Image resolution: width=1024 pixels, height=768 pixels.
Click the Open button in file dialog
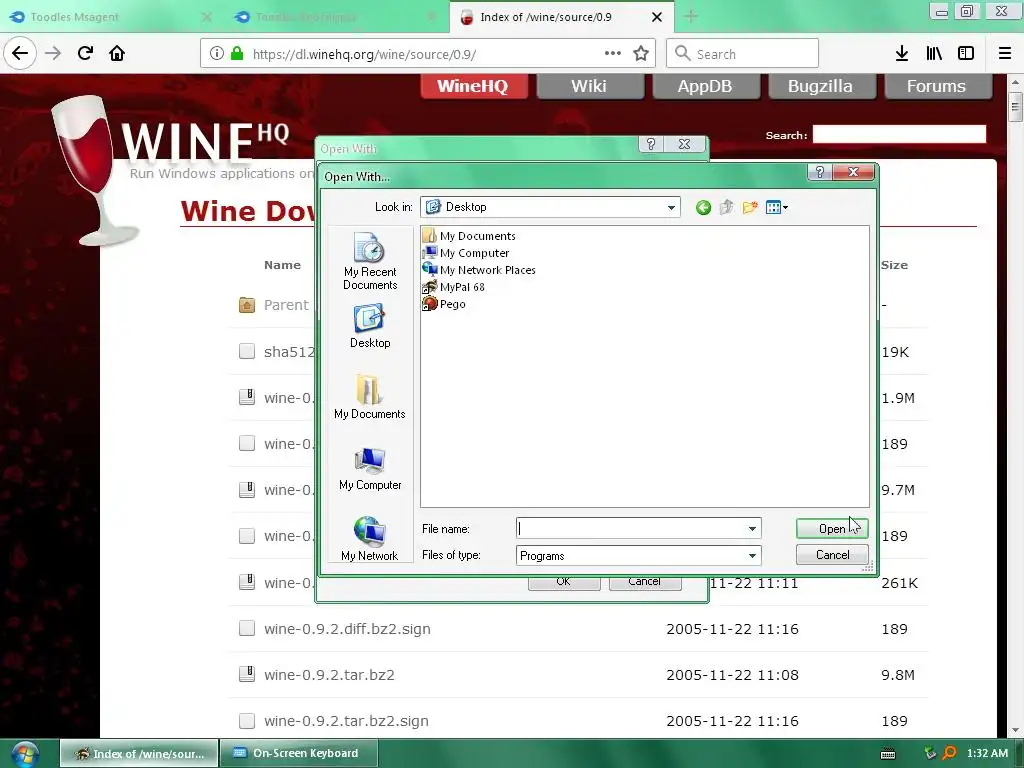point(832,528)
